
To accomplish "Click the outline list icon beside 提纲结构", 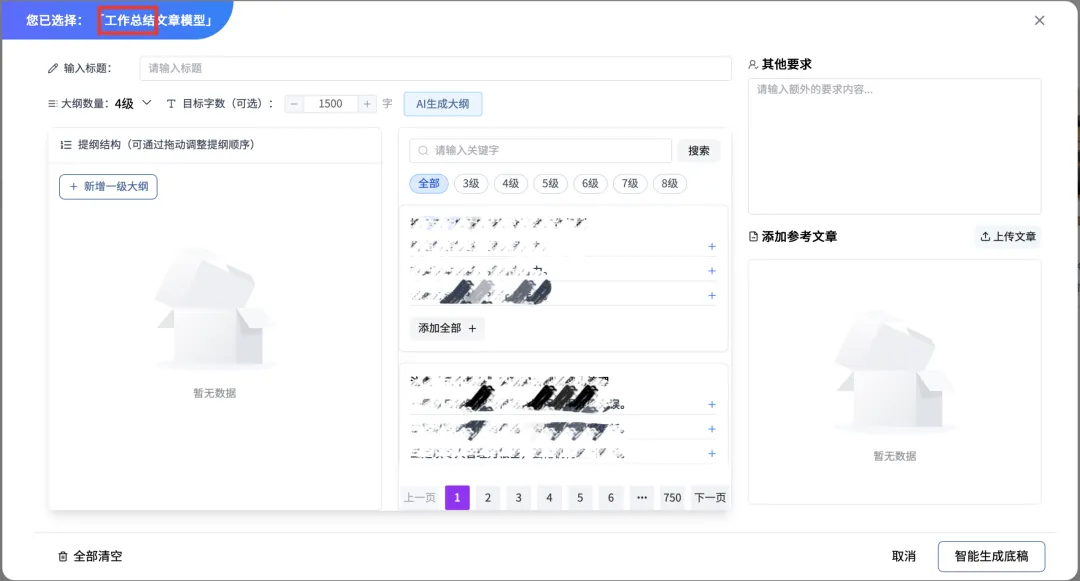I will (66, 145).
